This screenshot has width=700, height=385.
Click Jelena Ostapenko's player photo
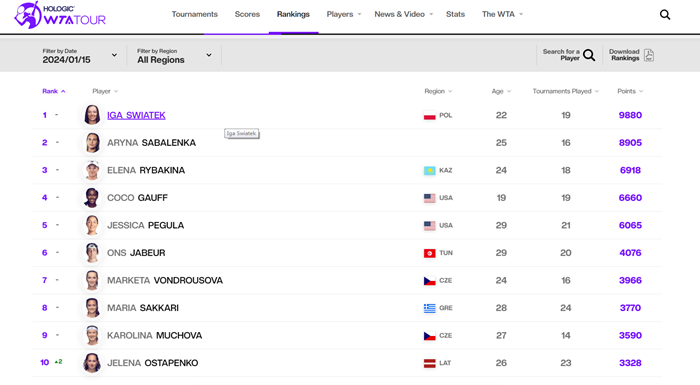(92, 363)
